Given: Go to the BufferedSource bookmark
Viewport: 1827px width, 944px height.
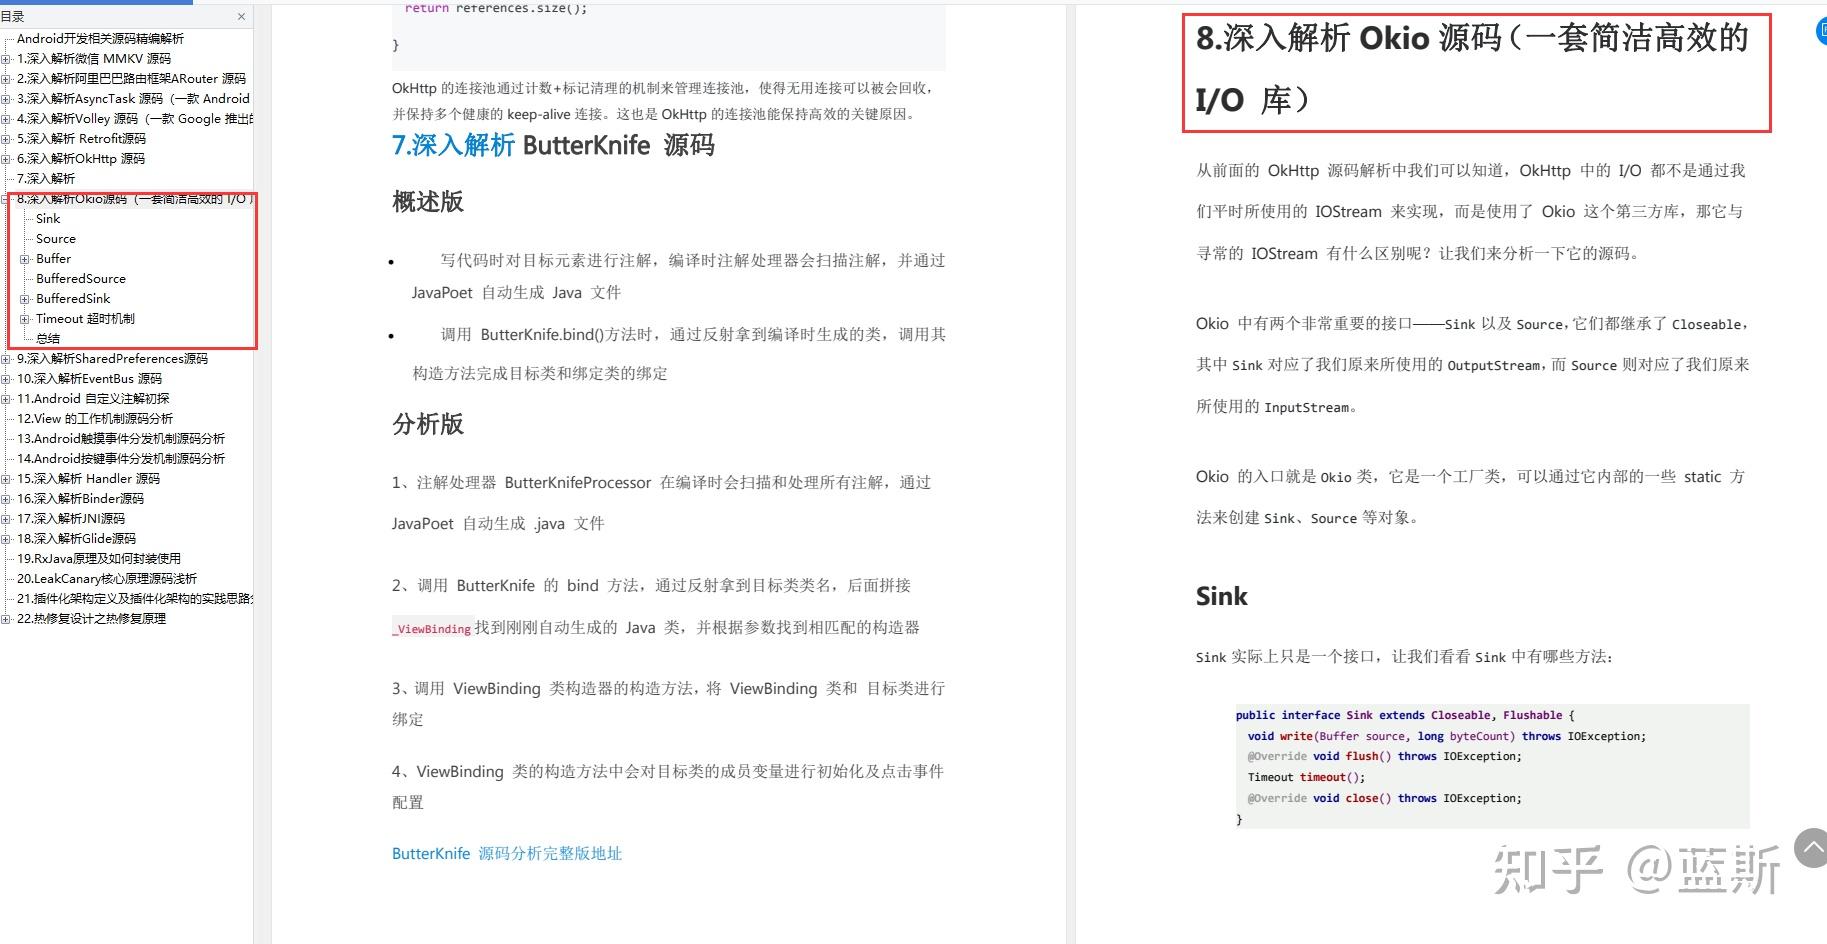Looking at the screenshot, I should (81, 279).
